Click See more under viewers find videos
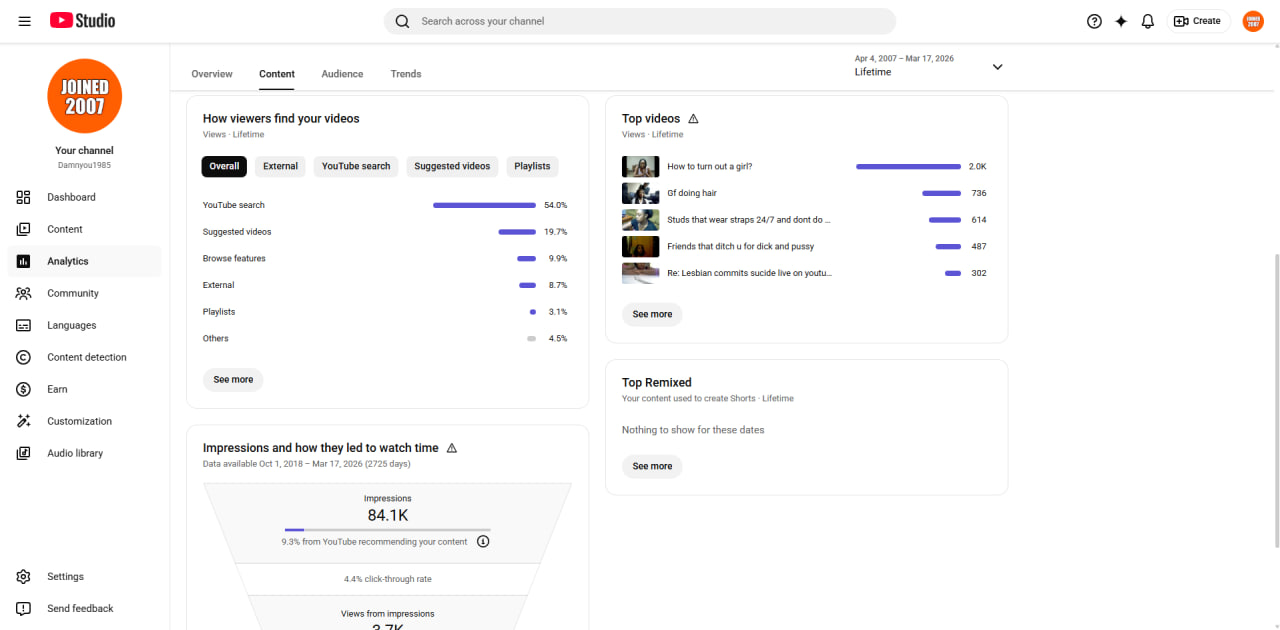The width and height of the screenshot is (1280, 630). pos(233,380)
